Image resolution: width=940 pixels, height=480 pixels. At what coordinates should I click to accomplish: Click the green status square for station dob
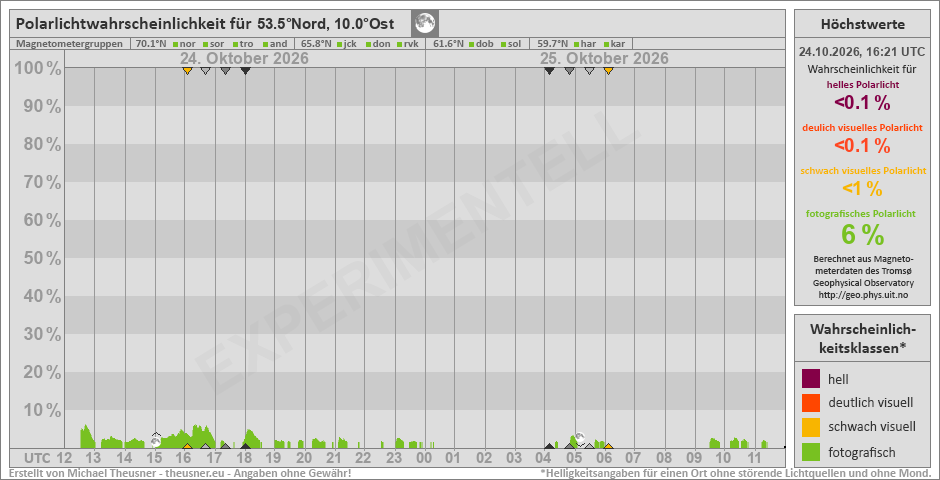(472, 44)
